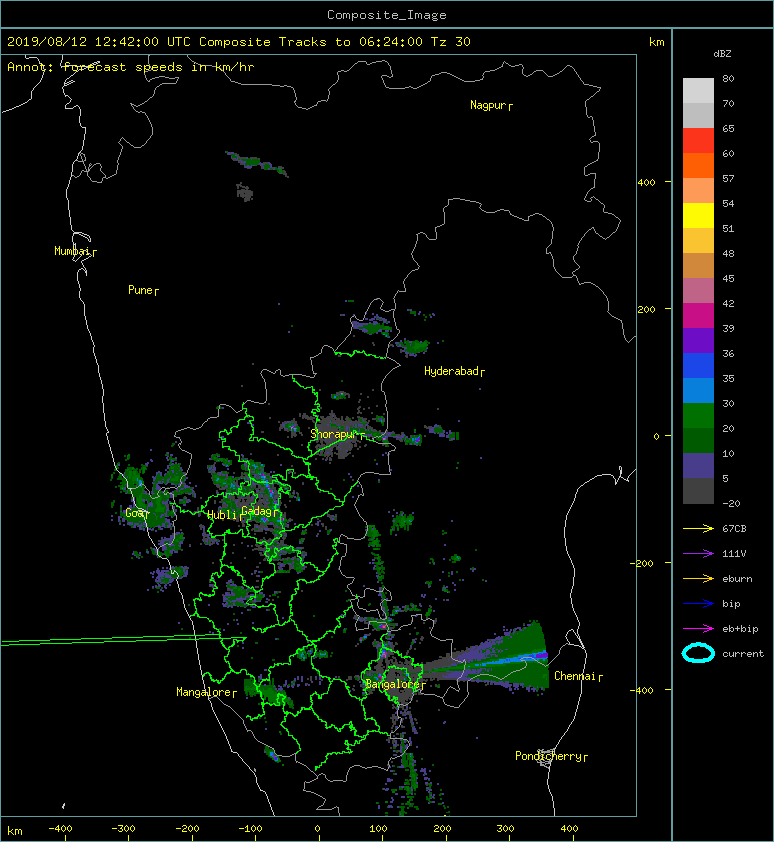
Task: Select the orange swatch between 60 and 57
Action: (x=698, y=166)
